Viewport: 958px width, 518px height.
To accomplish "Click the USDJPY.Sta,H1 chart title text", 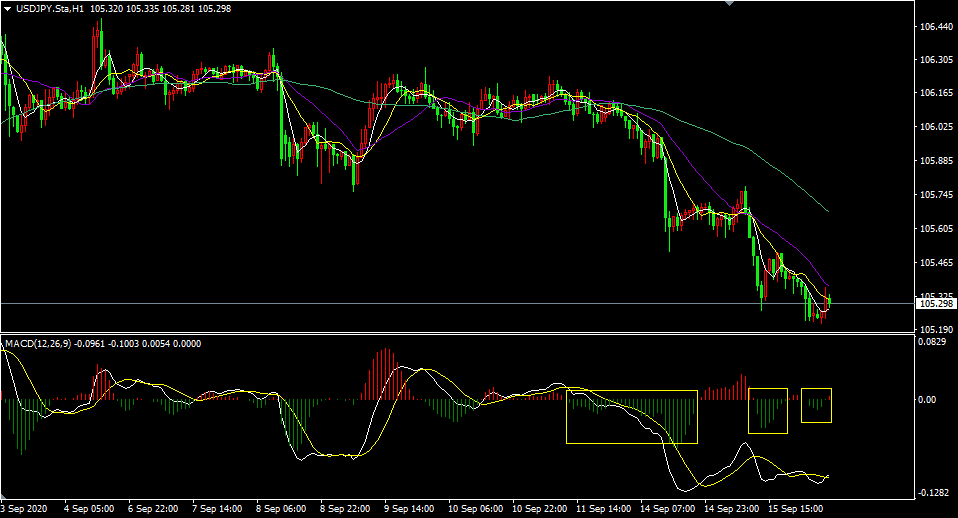I will point(50,9).
